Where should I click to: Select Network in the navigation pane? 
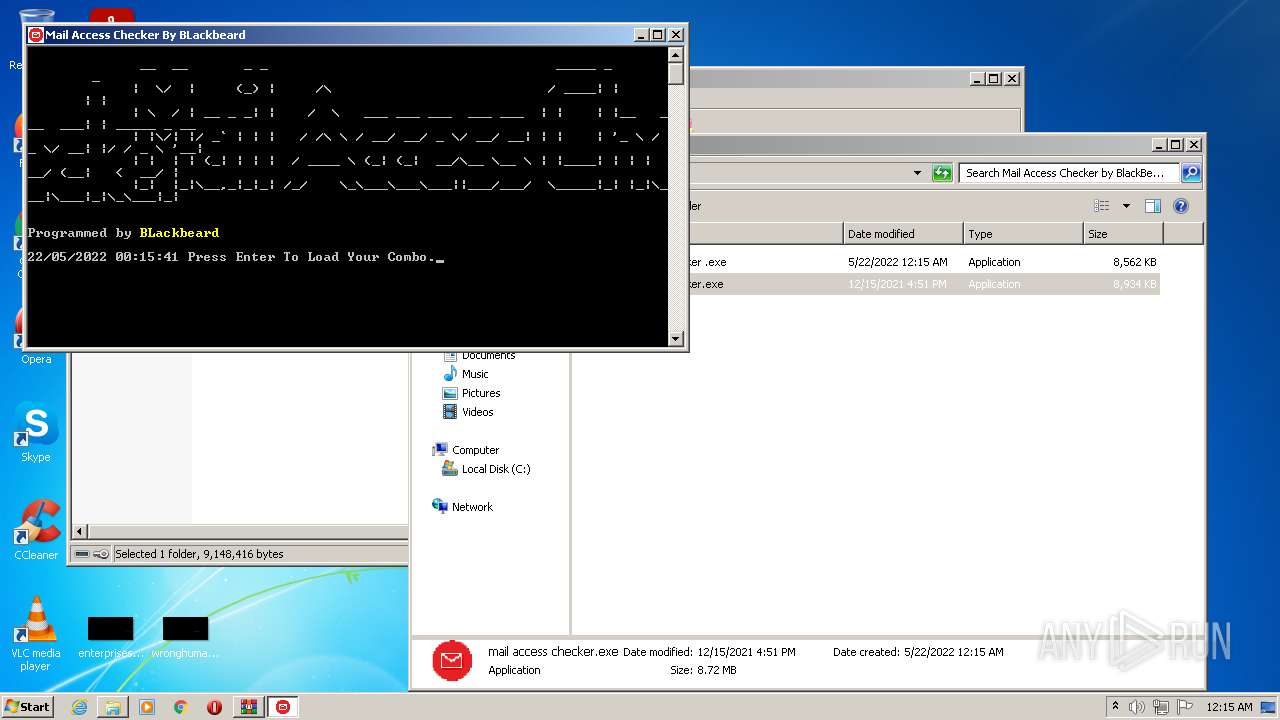tap(462, 507)
